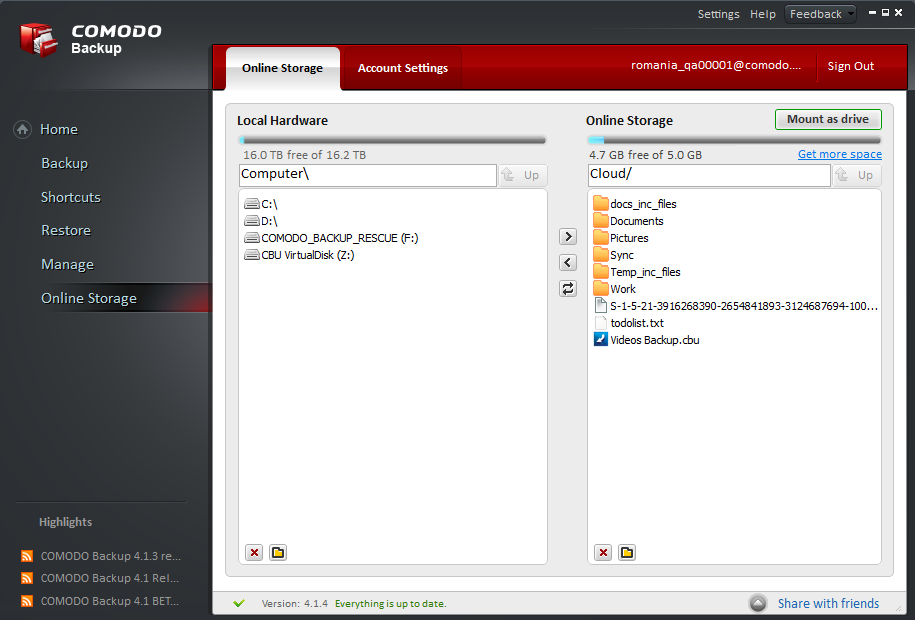Click the new folder icon under Local Hardware
This screenshot has height=620, width=915.
278,552
